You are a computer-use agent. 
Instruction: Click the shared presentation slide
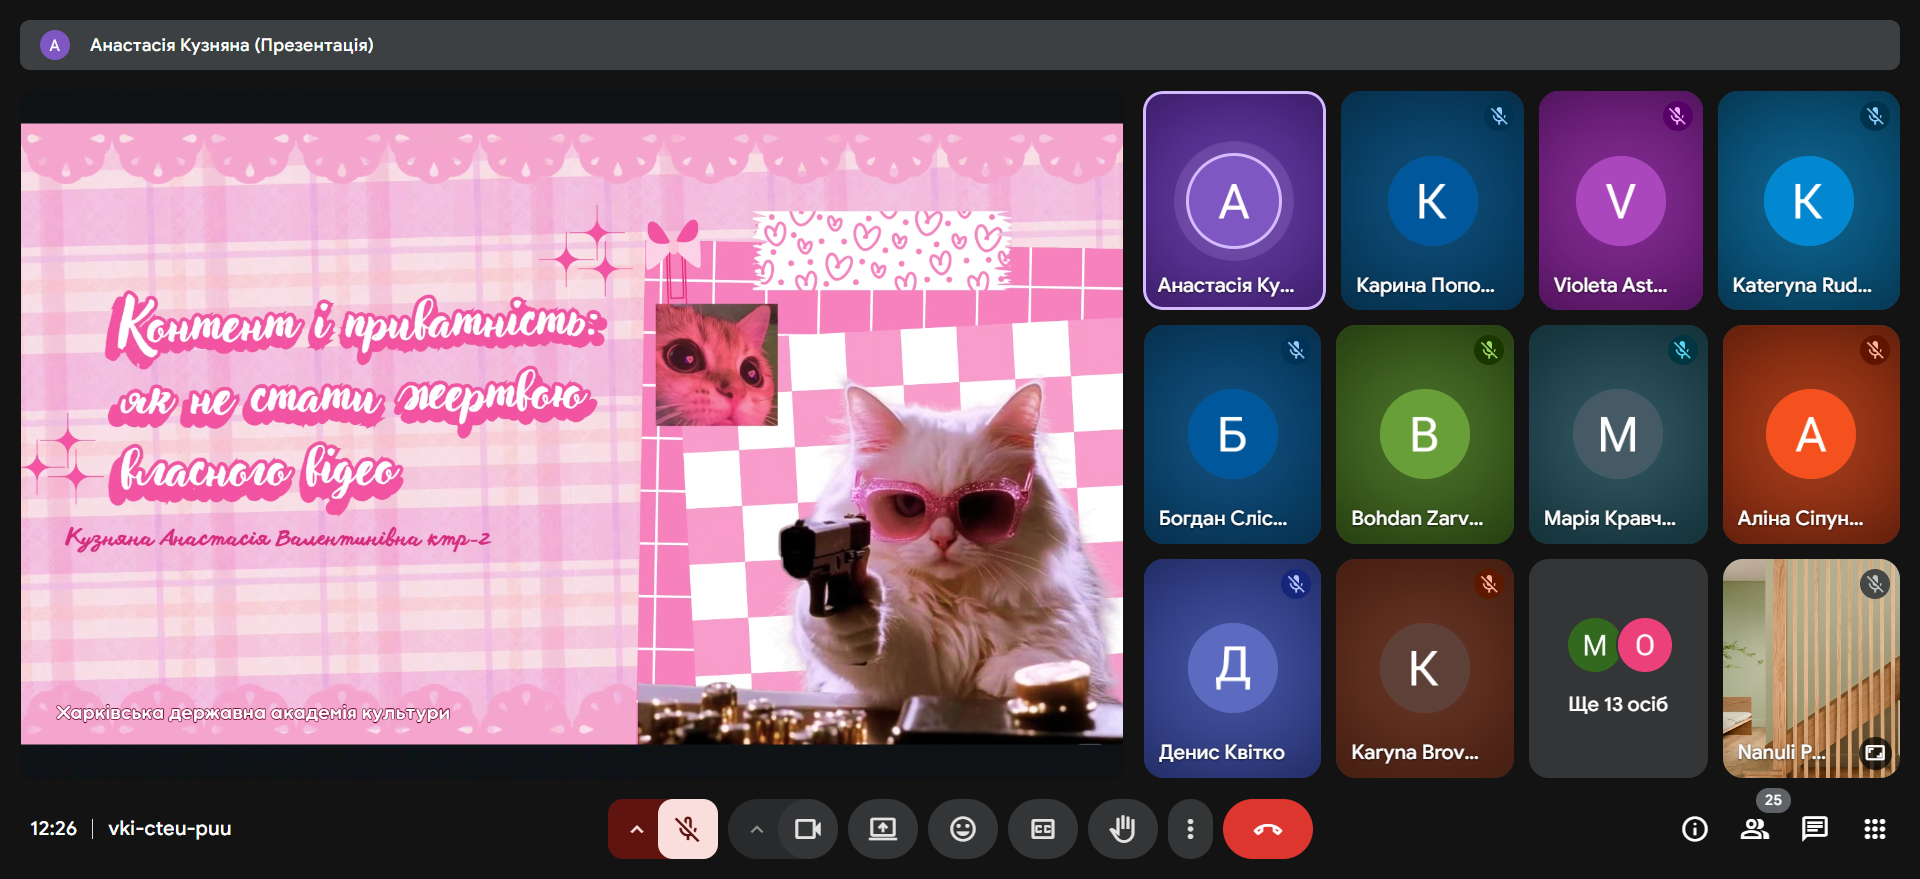571,433
